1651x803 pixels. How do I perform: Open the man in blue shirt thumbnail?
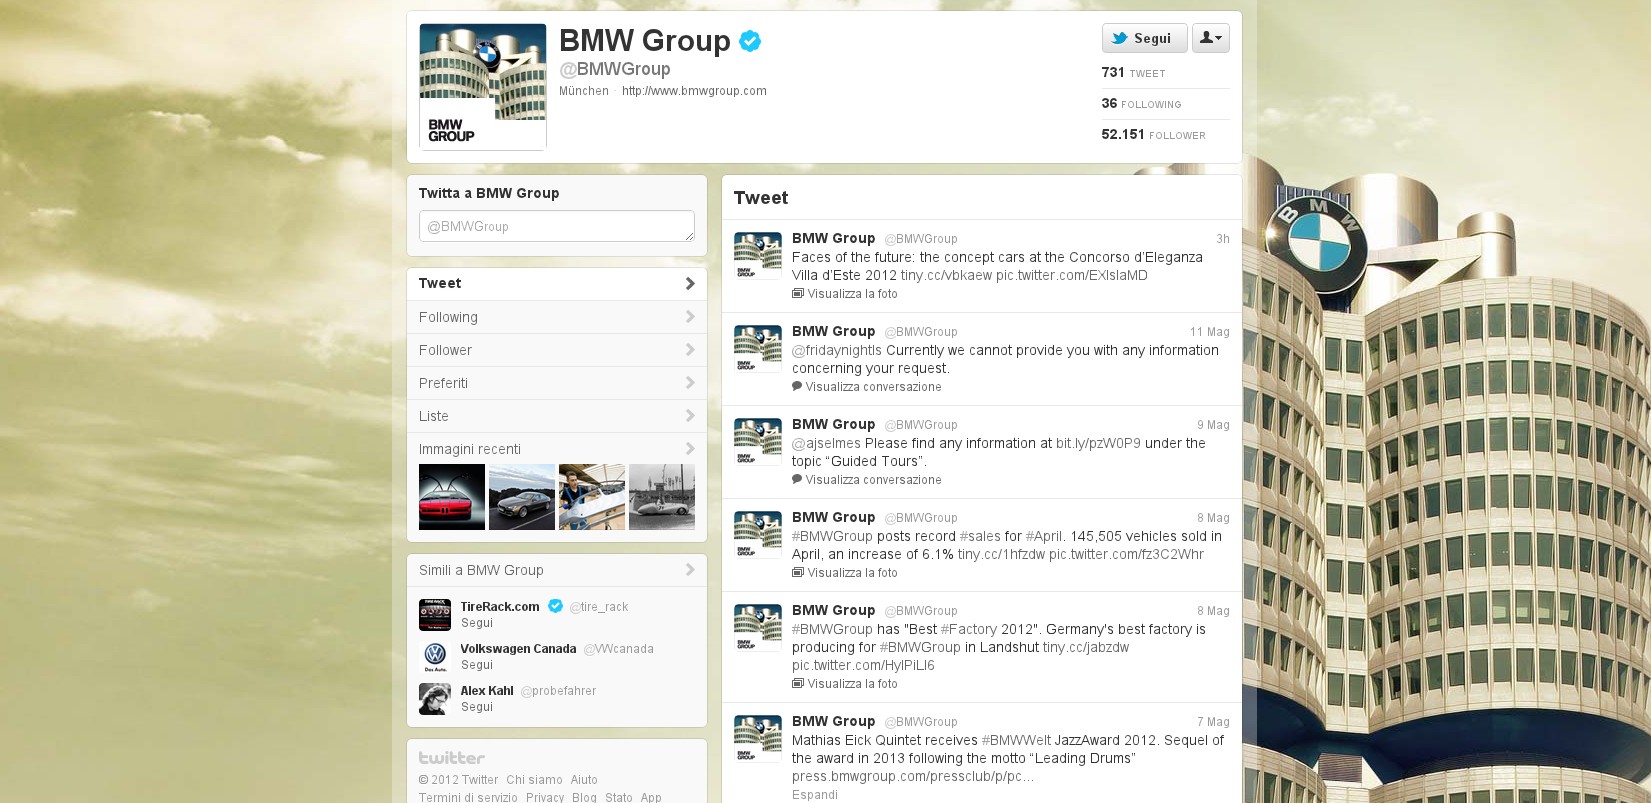coord(592,497)
